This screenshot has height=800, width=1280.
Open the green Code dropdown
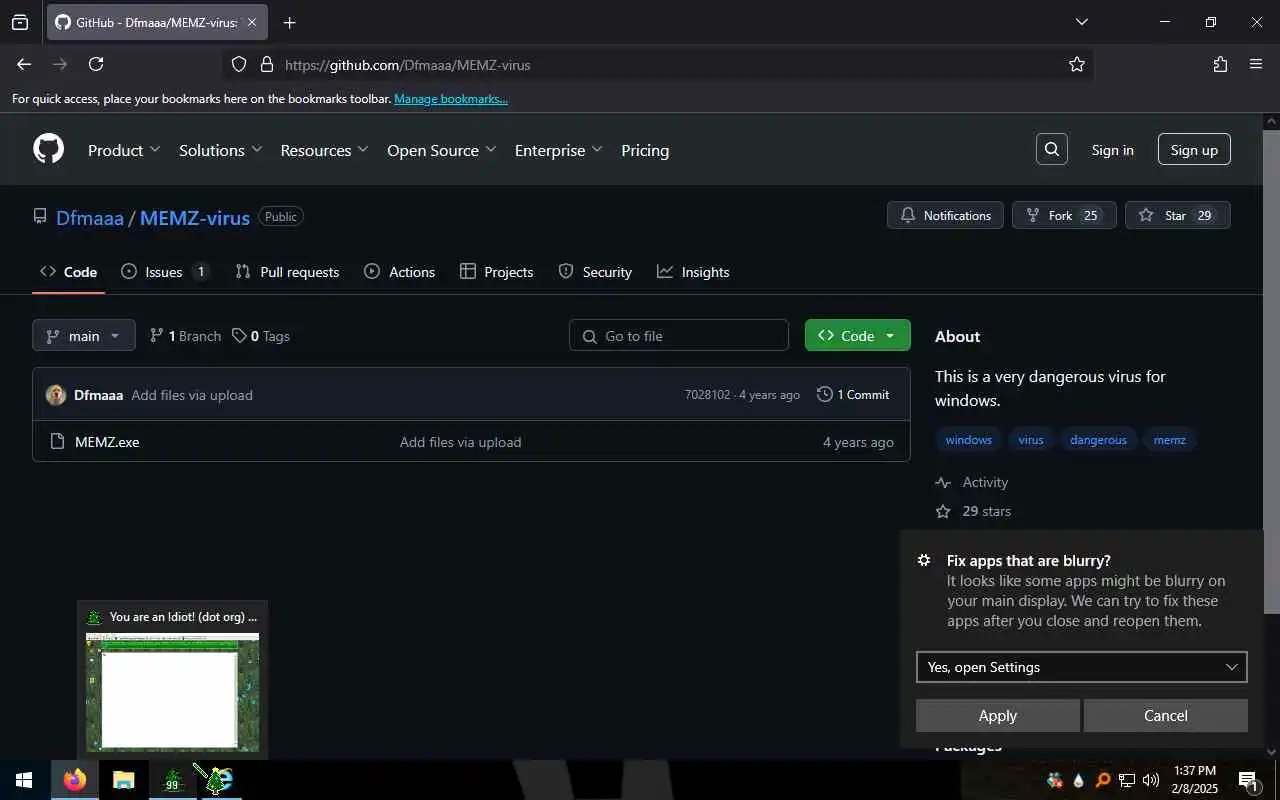click(x=857, y=336)
